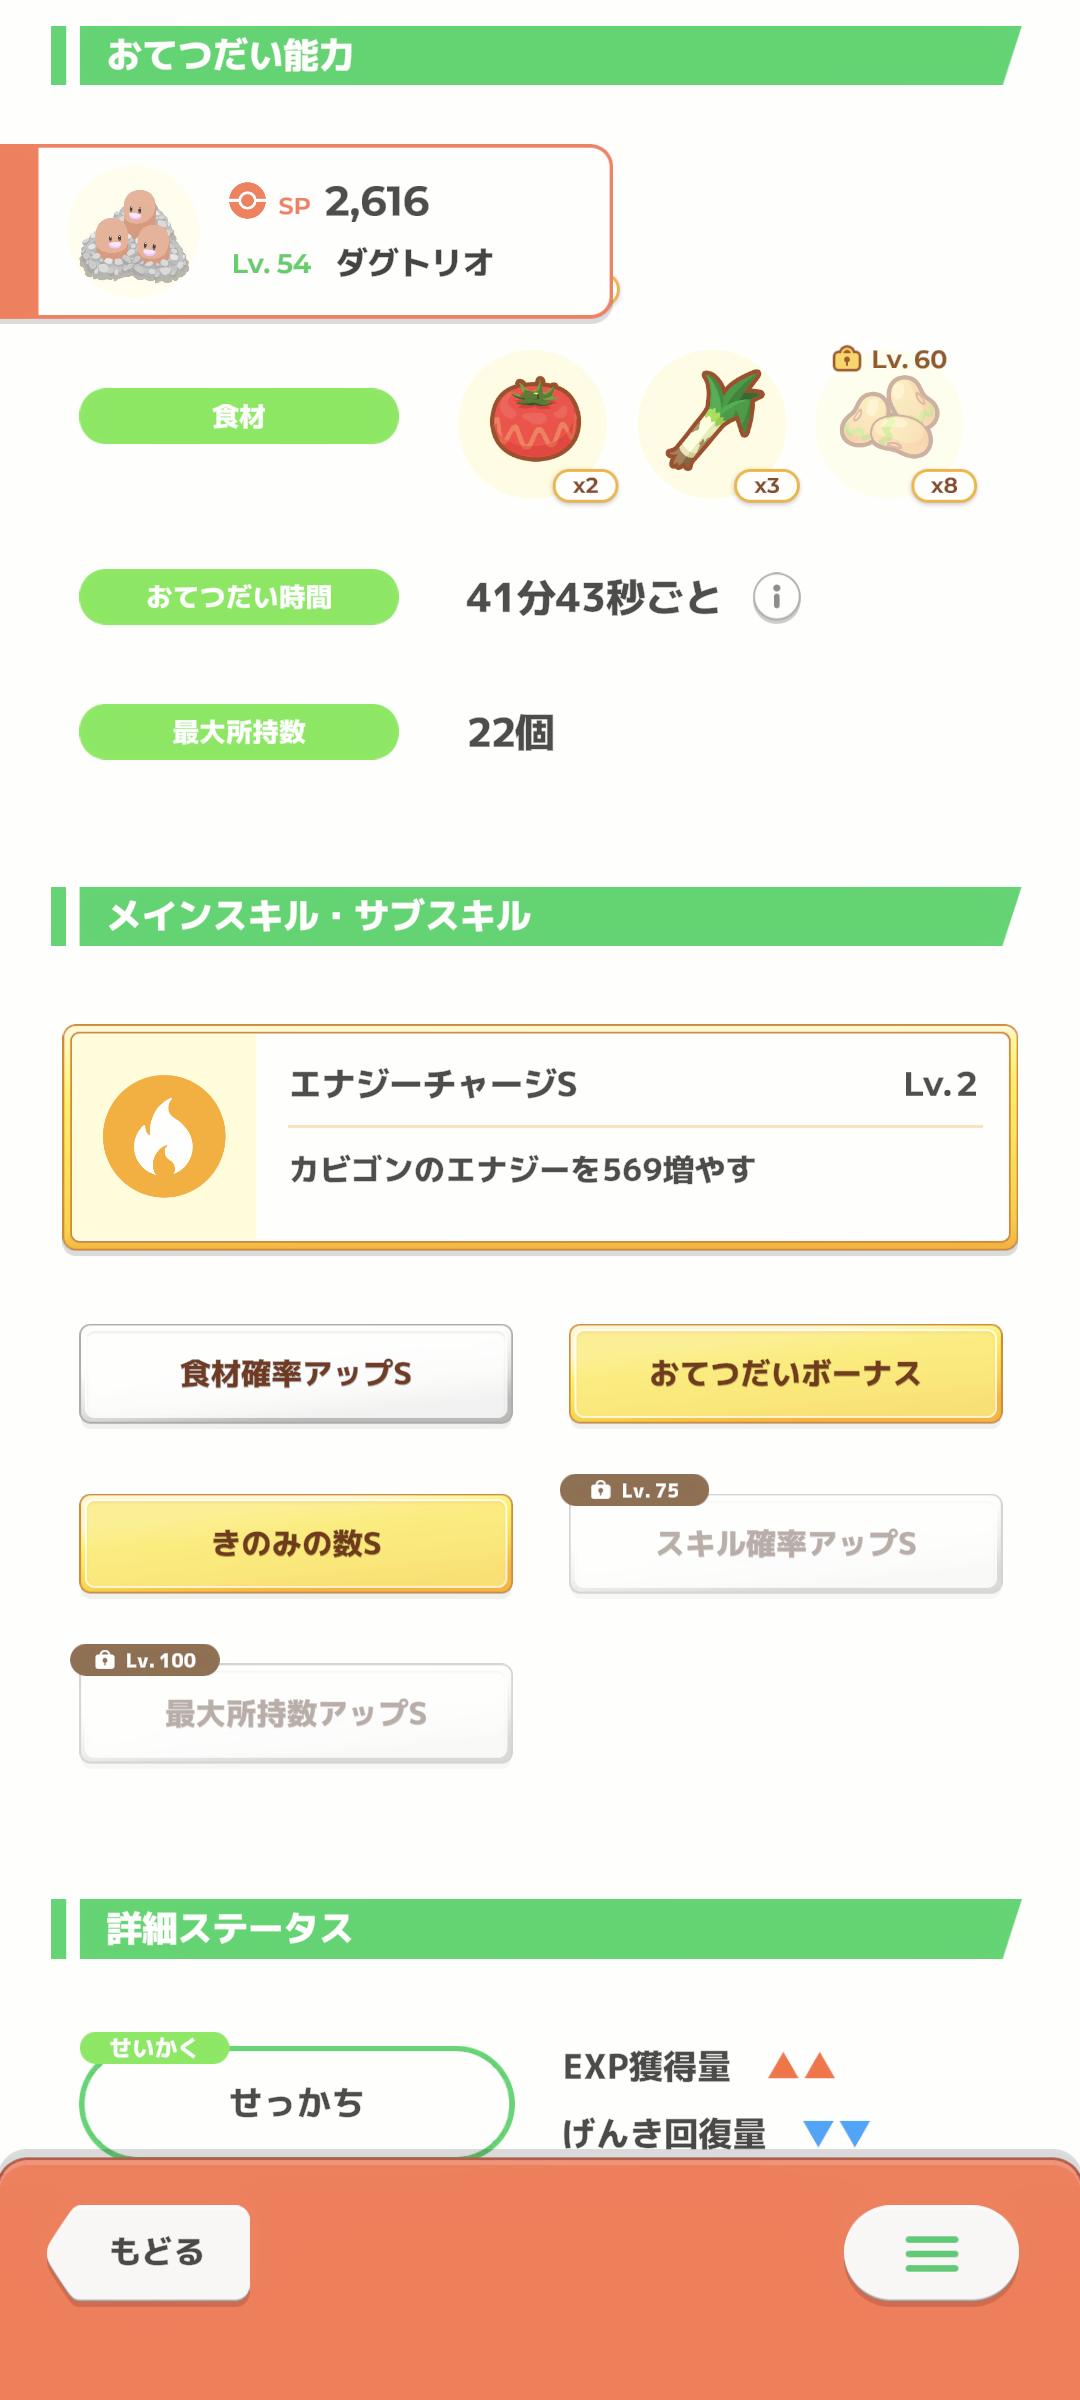Tap the Lv. 60 ingredient lock badge
Screen dimensions: 1080x2400
click(890, 359)
